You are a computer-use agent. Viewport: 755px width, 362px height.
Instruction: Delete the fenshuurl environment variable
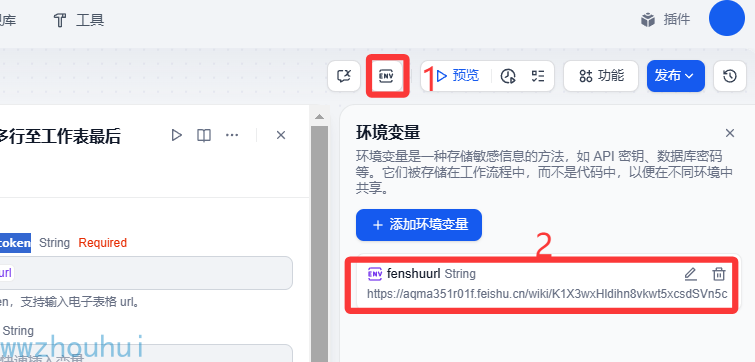pos(719,274)
